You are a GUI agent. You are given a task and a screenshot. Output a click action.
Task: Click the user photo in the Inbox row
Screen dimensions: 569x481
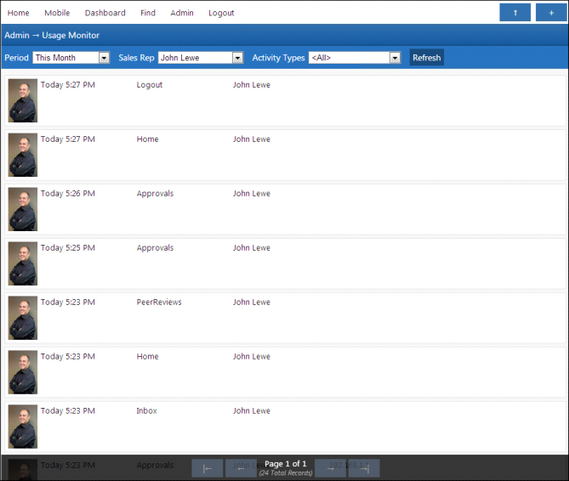coord(23,427)
